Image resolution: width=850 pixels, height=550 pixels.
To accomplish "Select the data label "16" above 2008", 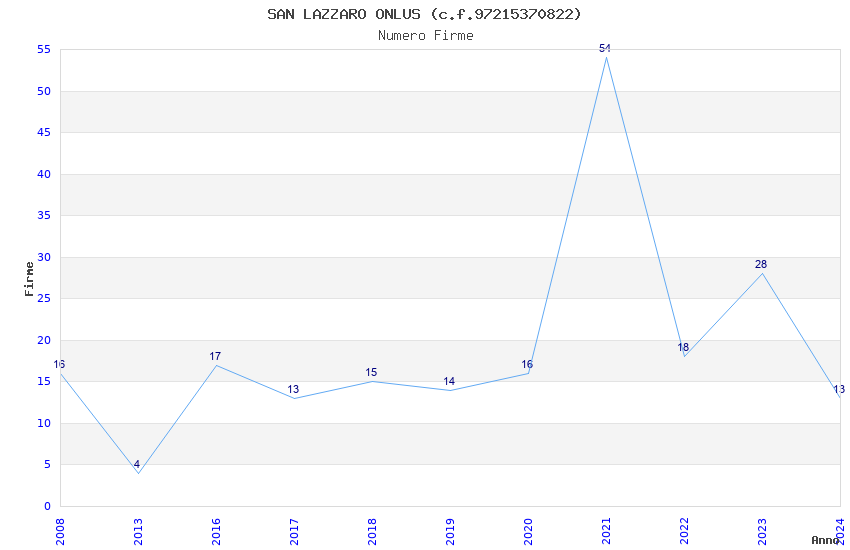I will (59, 365).
